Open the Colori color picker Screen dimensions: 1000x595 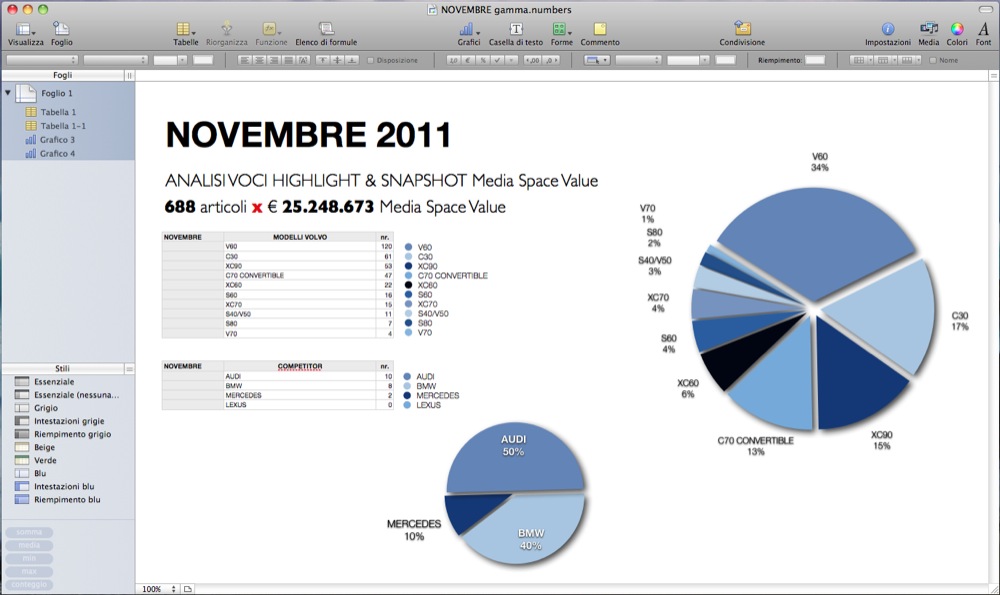coord(957,30)
